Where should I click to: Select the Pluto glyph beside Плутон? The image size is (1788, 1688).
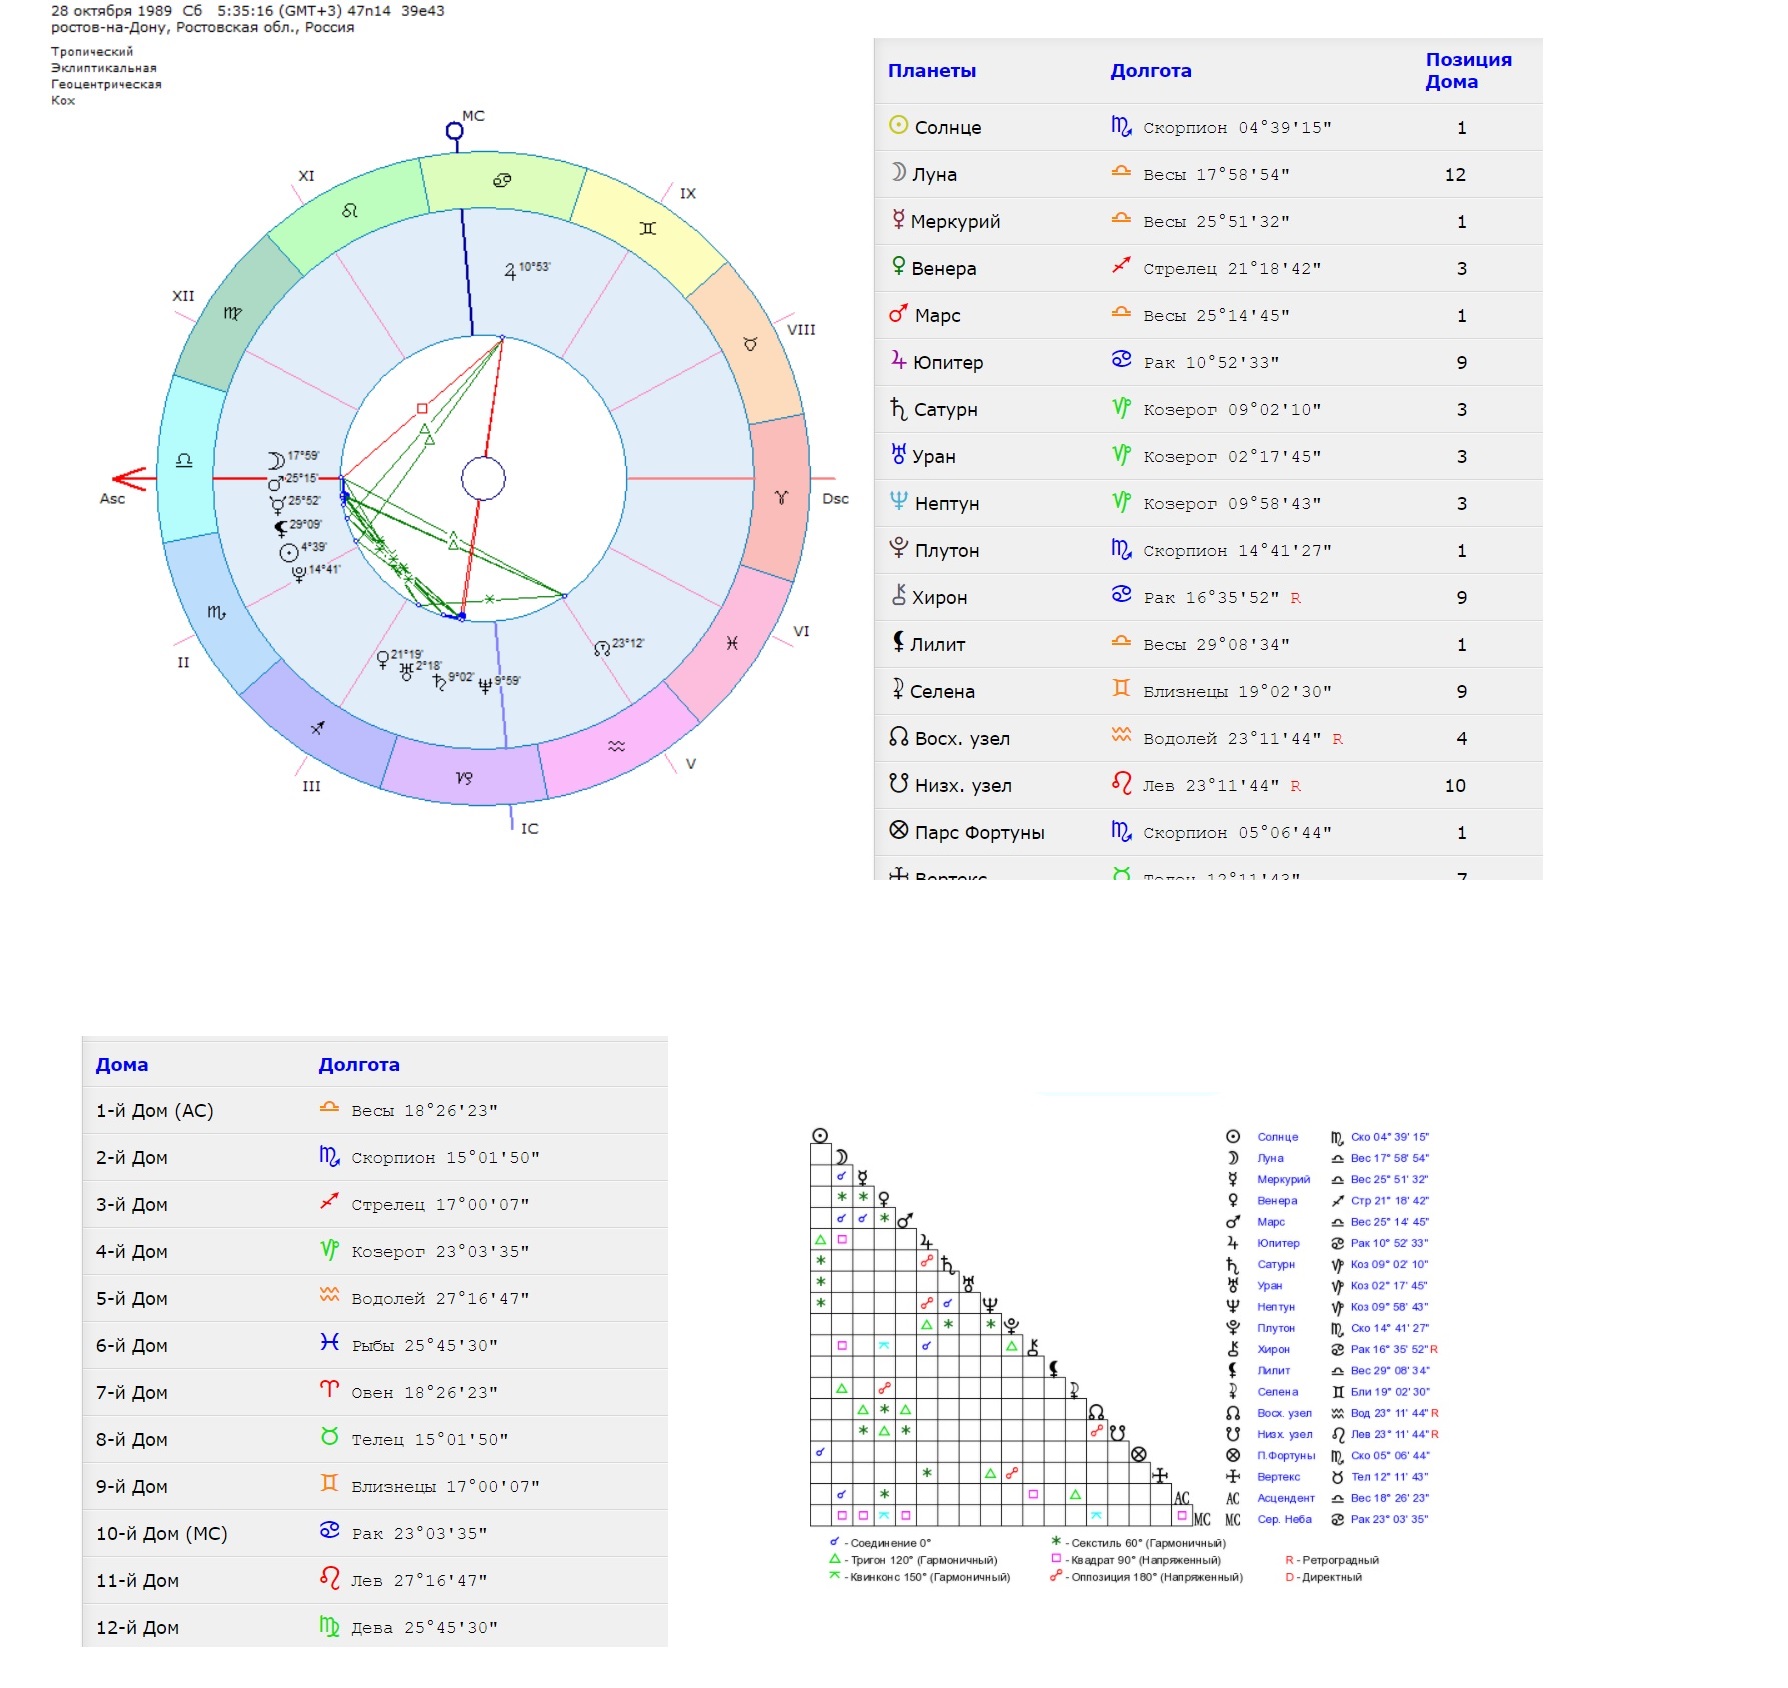coord(898,548)
